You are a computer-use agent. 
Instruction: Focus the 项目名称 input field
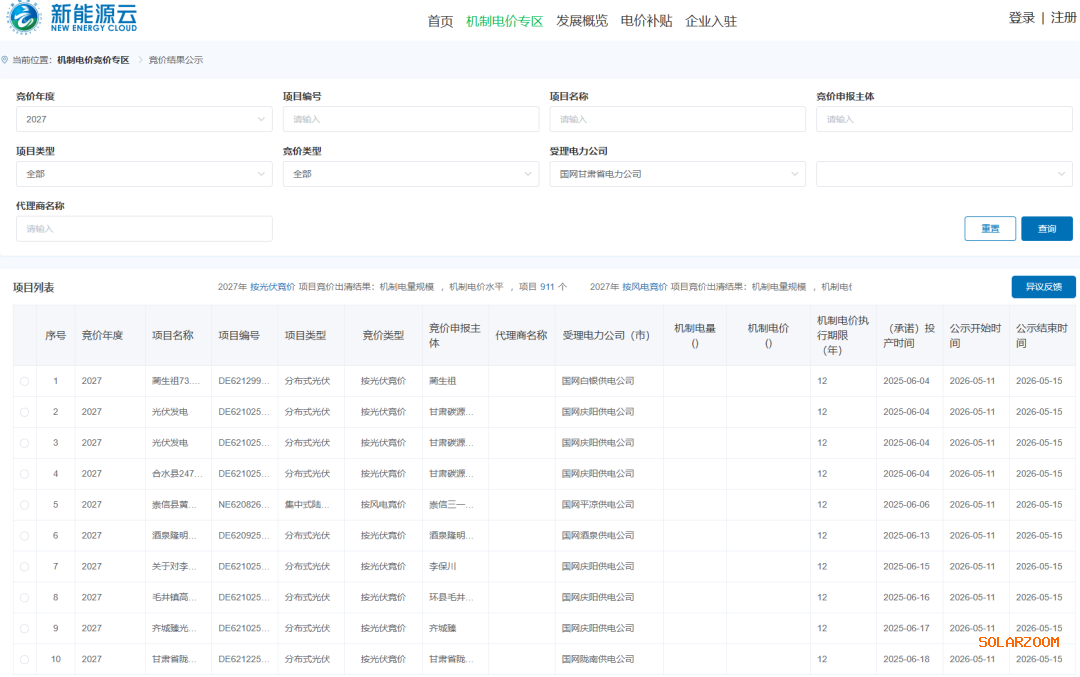click(677, 119)
